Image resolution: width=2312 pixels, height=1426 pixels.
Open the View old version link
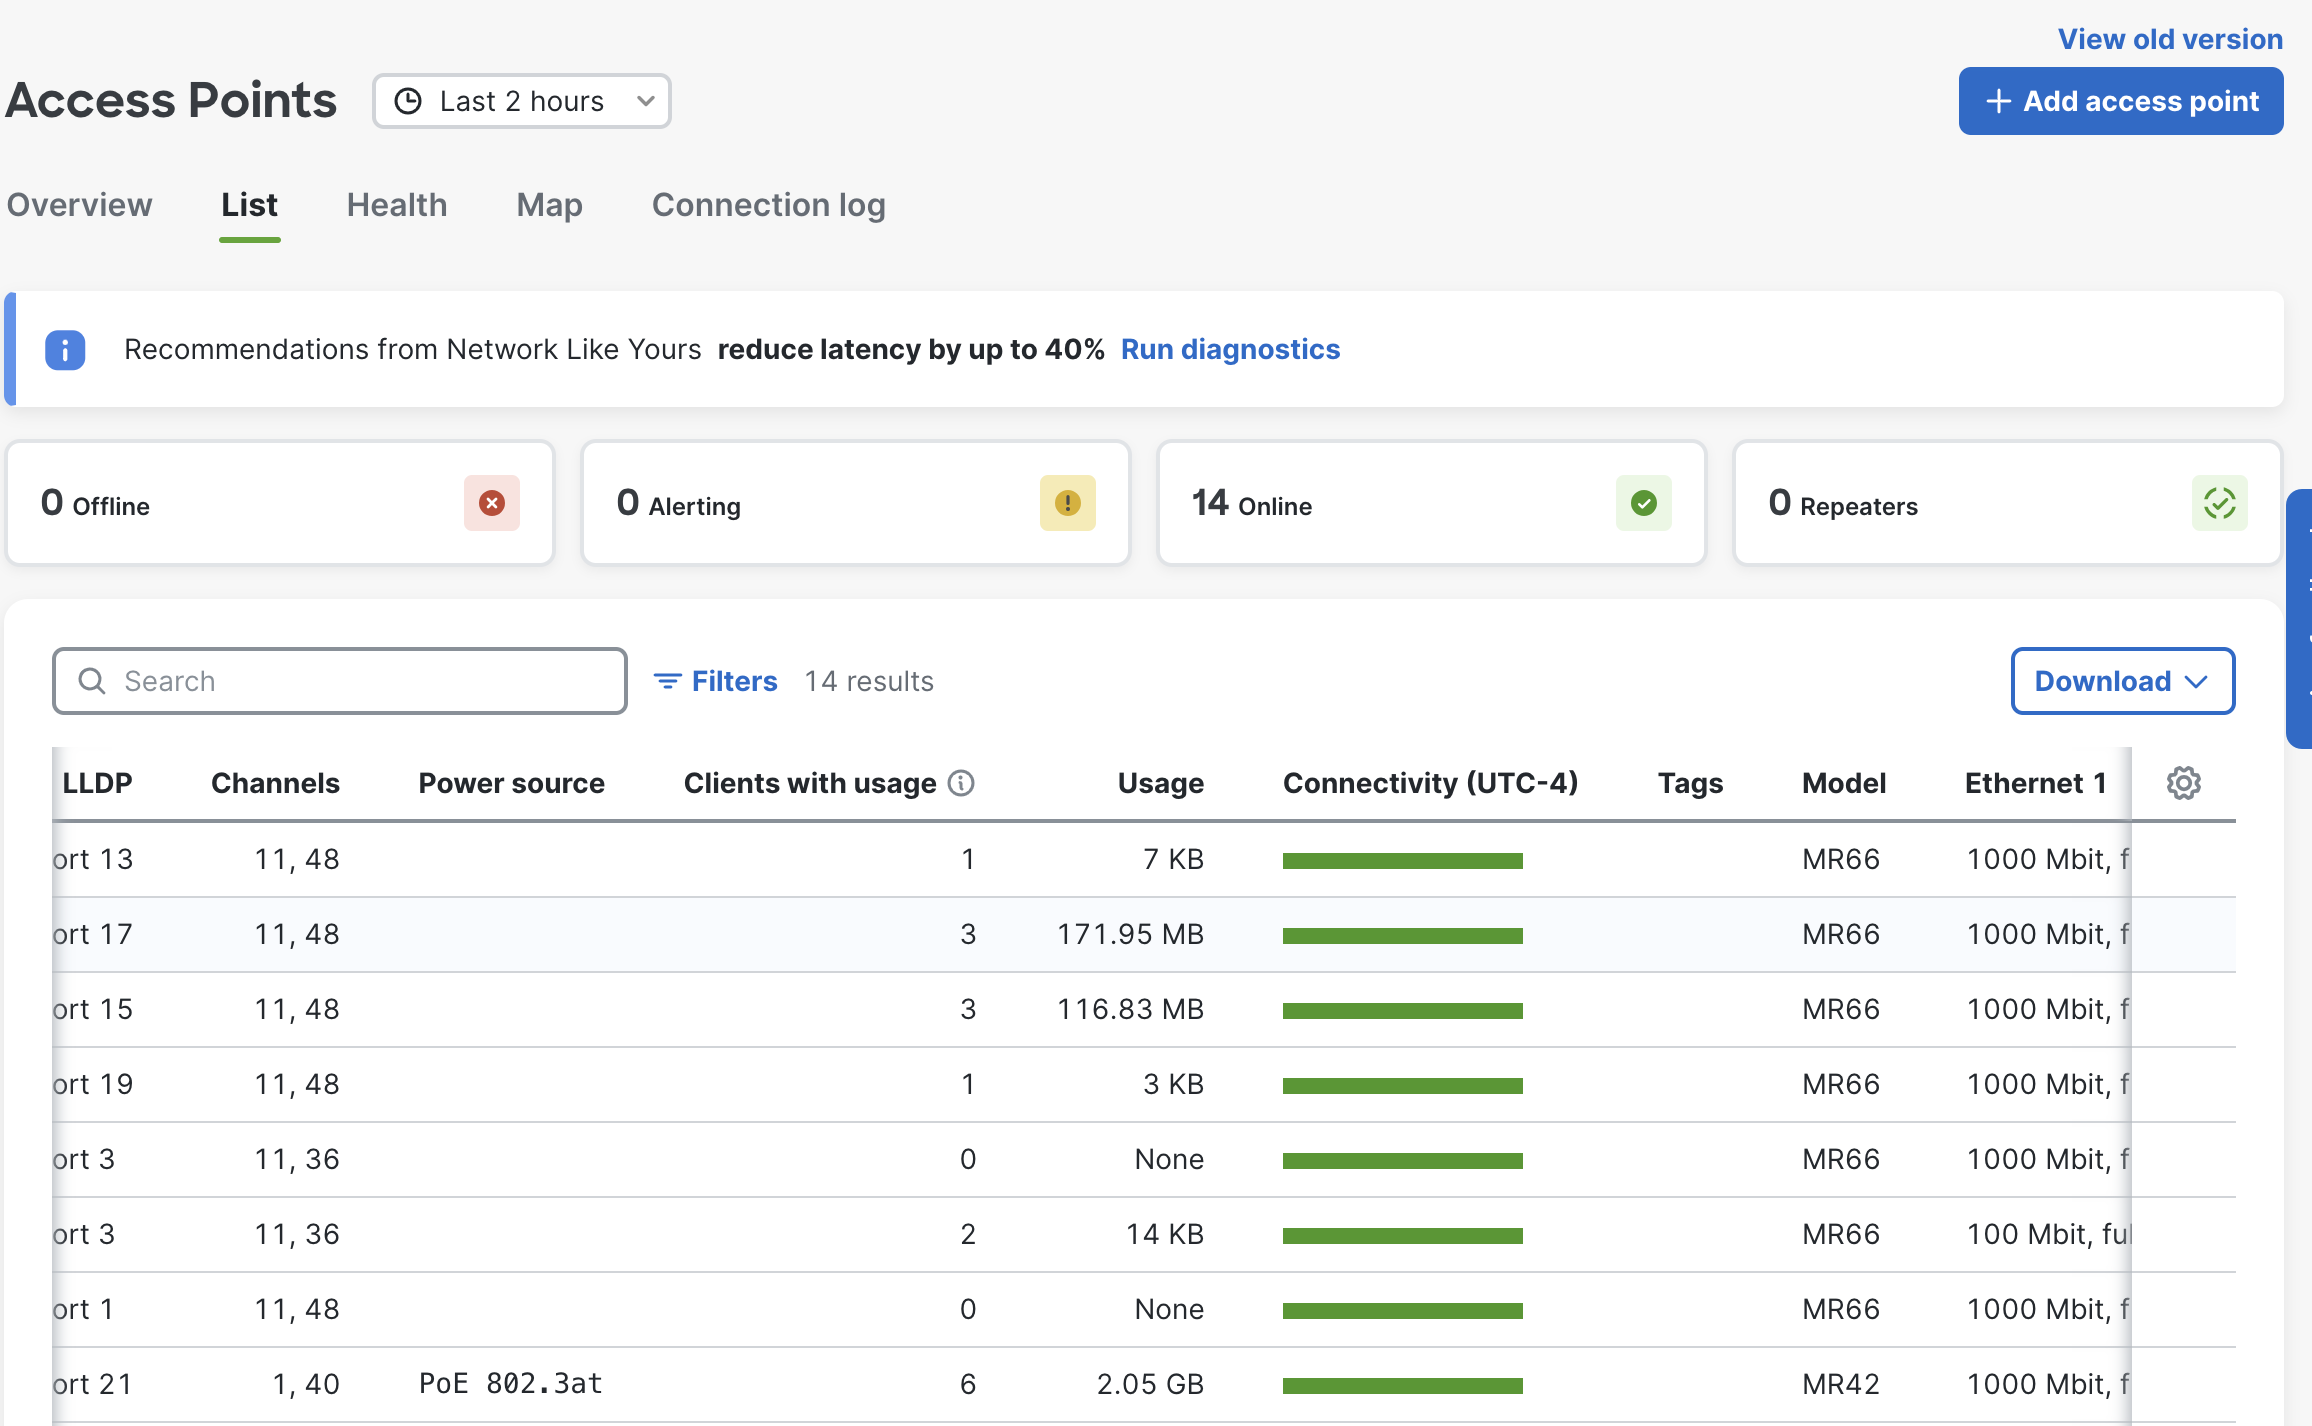(2170, 39)
